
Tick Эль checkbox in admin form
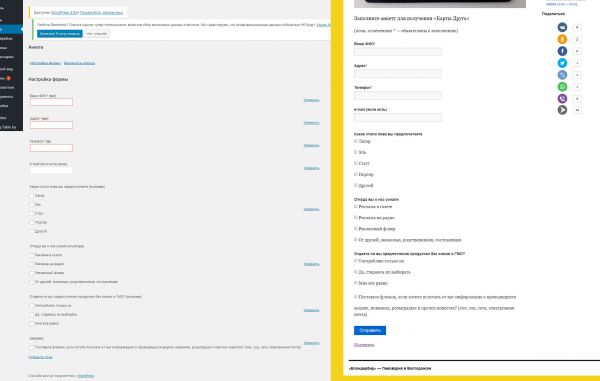(x=32, y=205)
